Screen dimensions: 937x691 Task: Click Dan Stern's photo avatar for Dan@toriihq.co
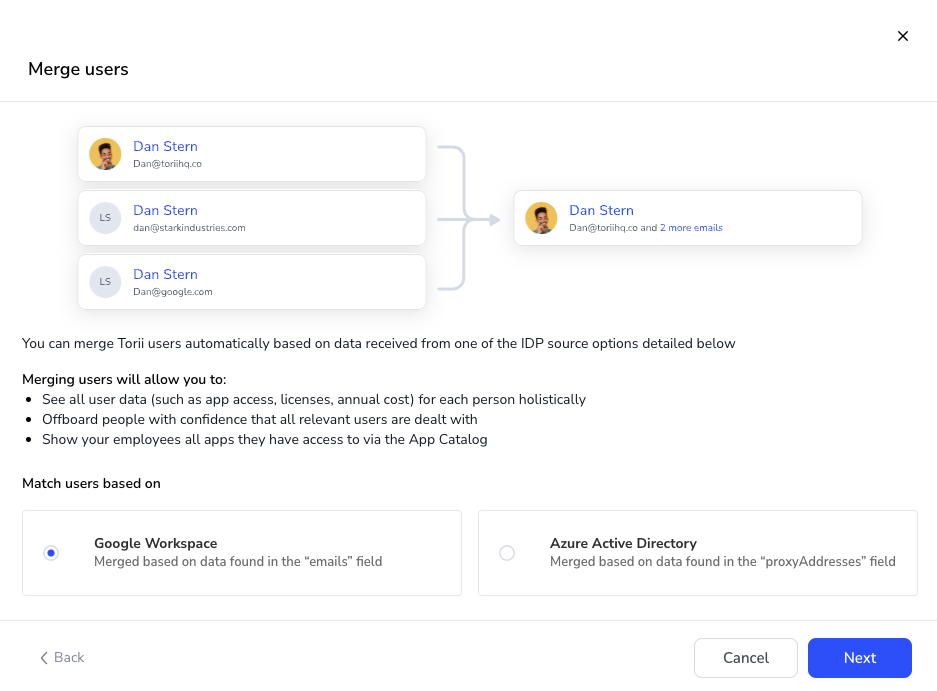coord(105,154)
